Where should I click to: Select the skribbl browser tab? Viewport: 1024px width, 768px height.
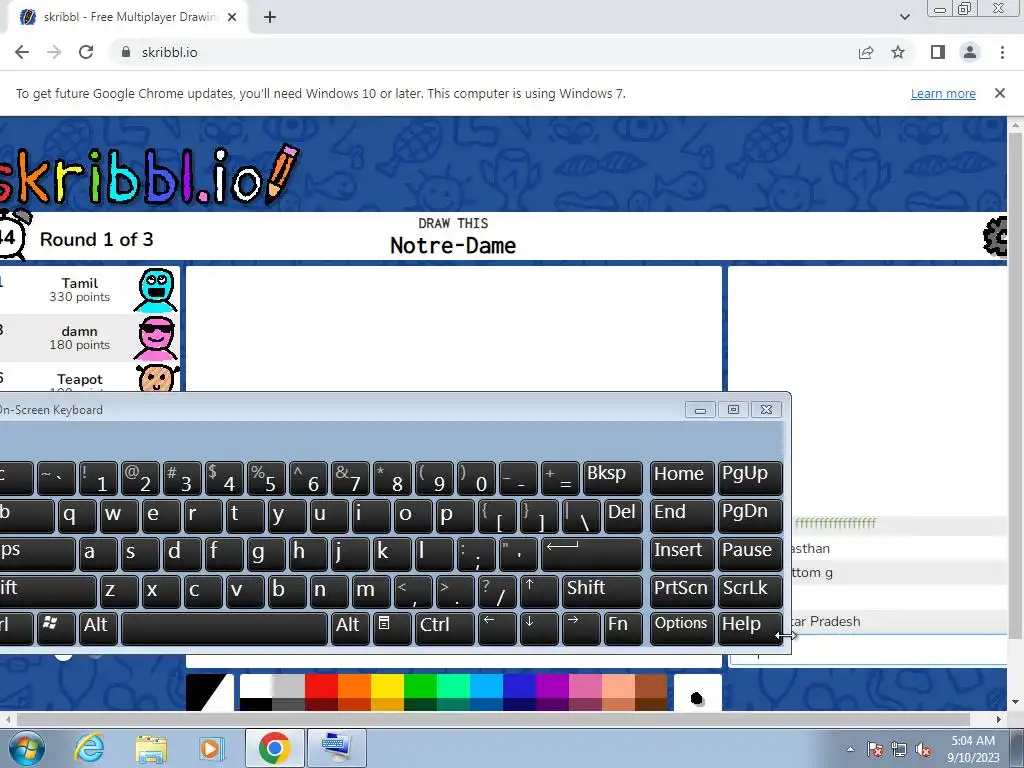pyautogui.click(x=127, y=17)
